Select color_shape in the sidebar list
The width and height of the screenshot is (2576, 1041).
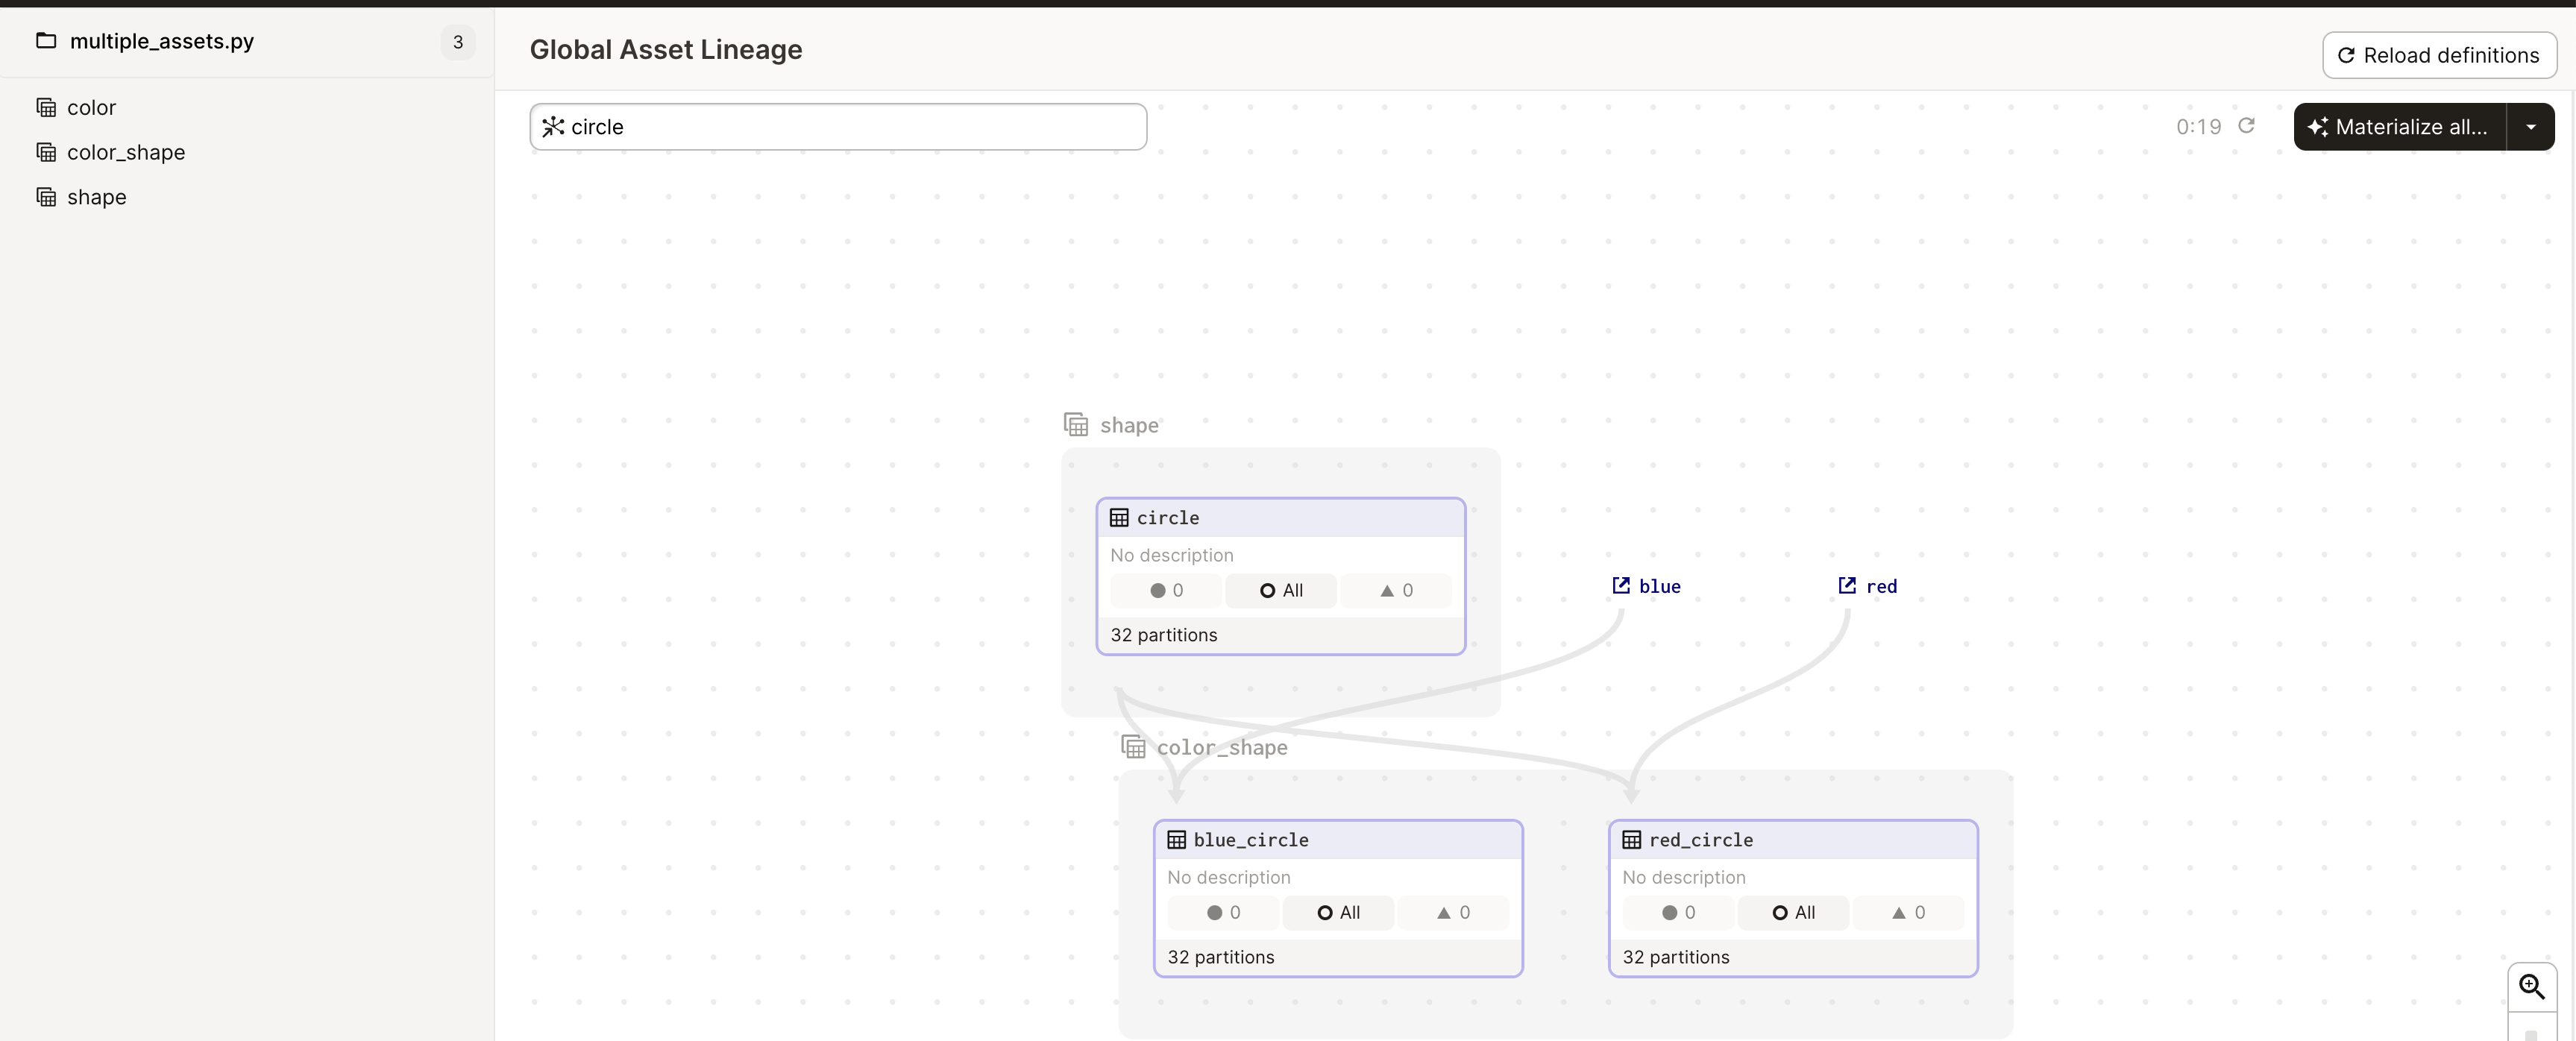pyautogui.click(x=126, y=153)
